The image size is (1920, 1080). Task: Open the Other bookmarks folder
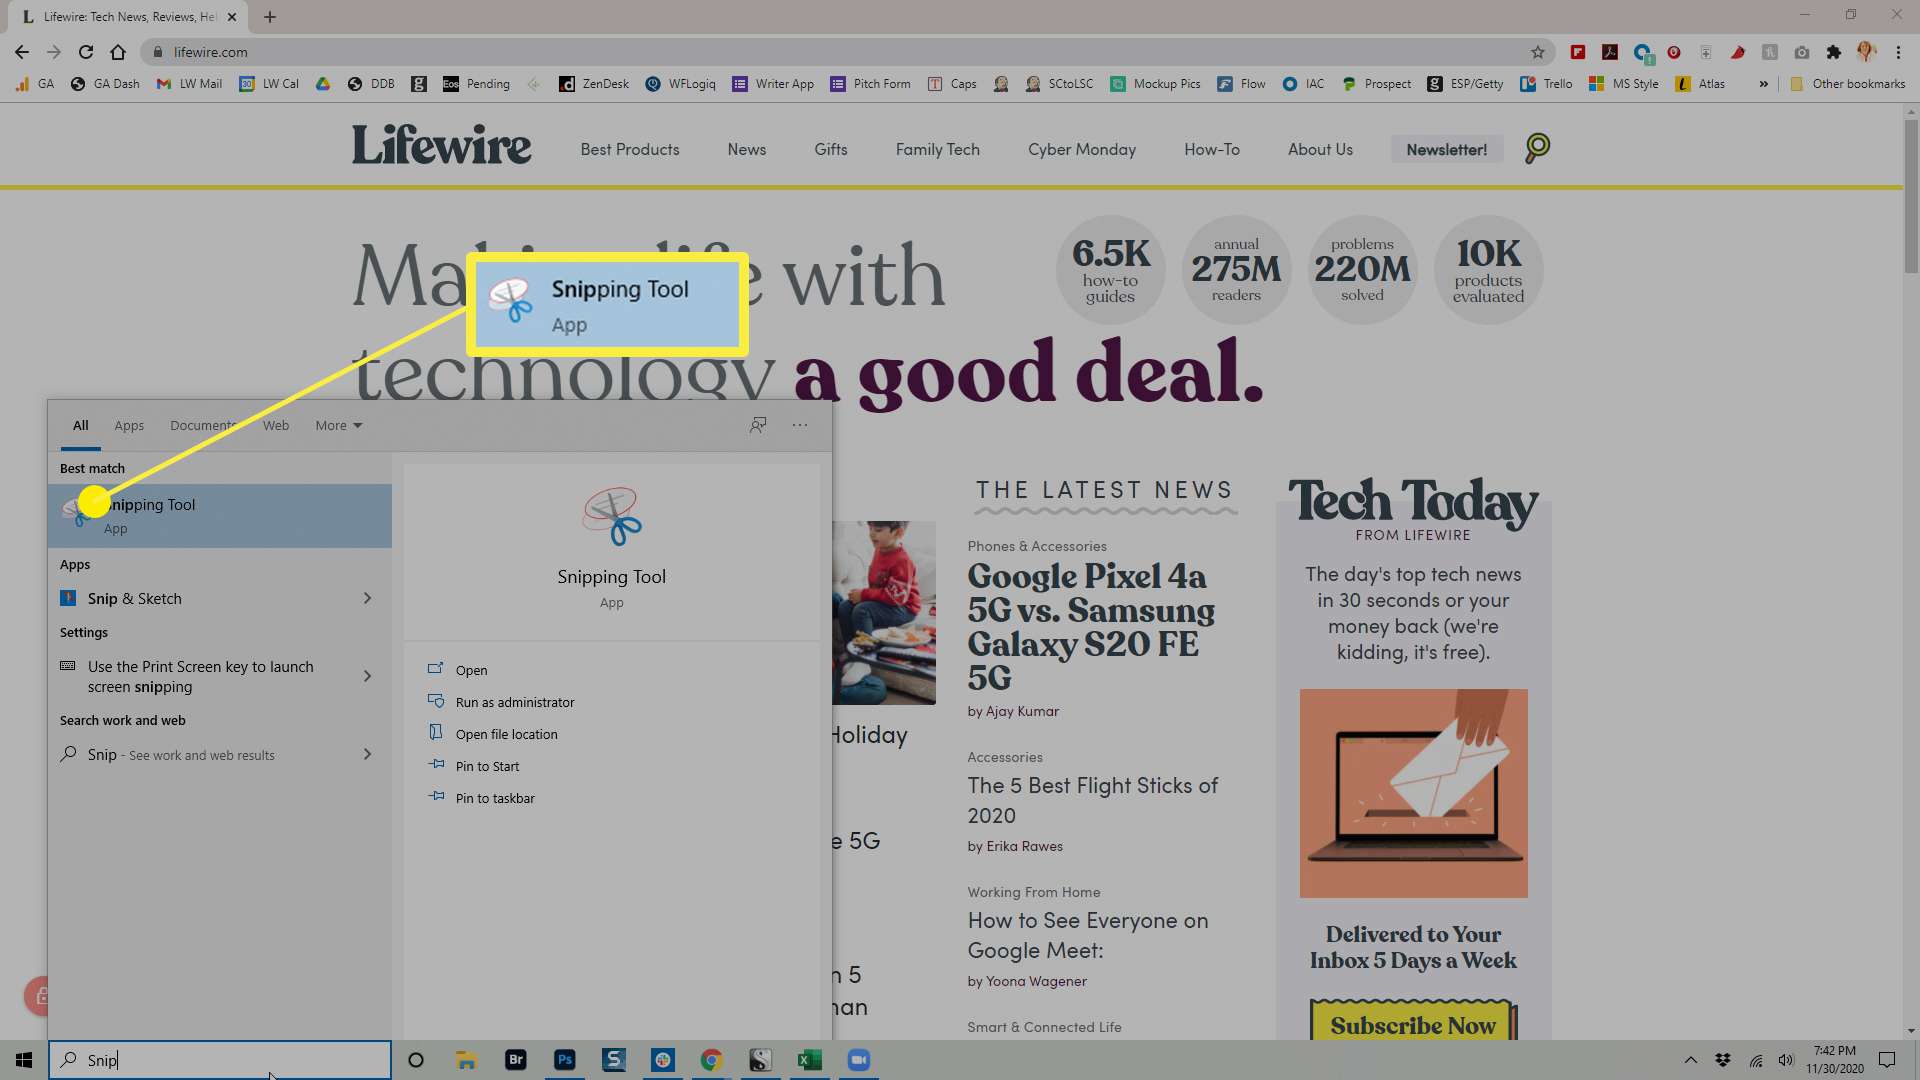pyautogui.click(x=1848, y=84)
